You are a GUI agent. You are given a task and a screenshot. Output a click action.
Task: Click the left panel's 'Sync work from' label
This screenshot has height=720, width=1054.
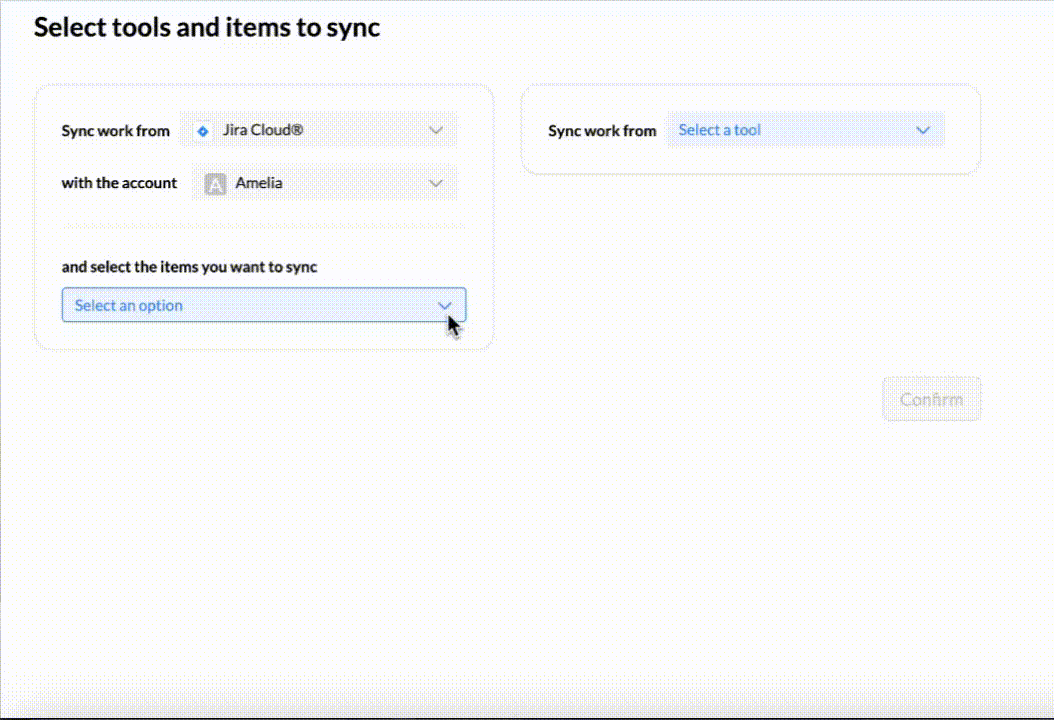tap(116, 130)
